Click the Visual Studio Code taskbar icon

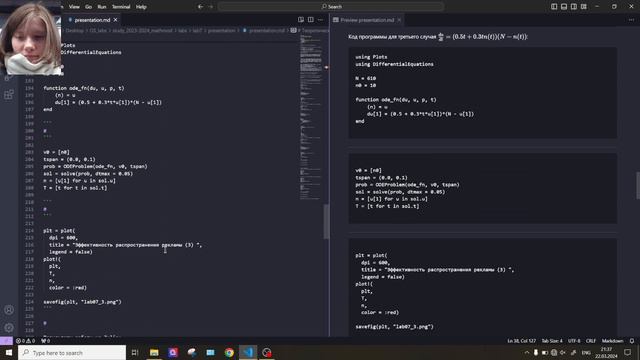pos(248,352)
